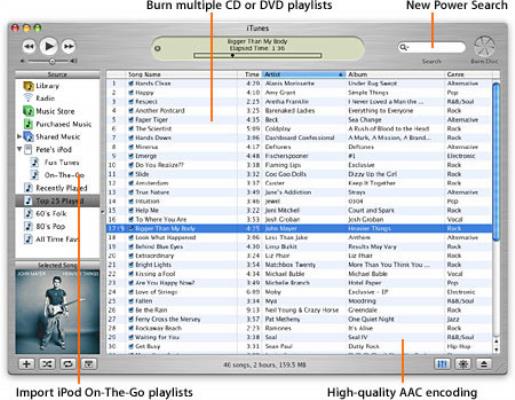The image size is (515, 400).
Task: Click the search input field
Action: [x=432, y=47]
